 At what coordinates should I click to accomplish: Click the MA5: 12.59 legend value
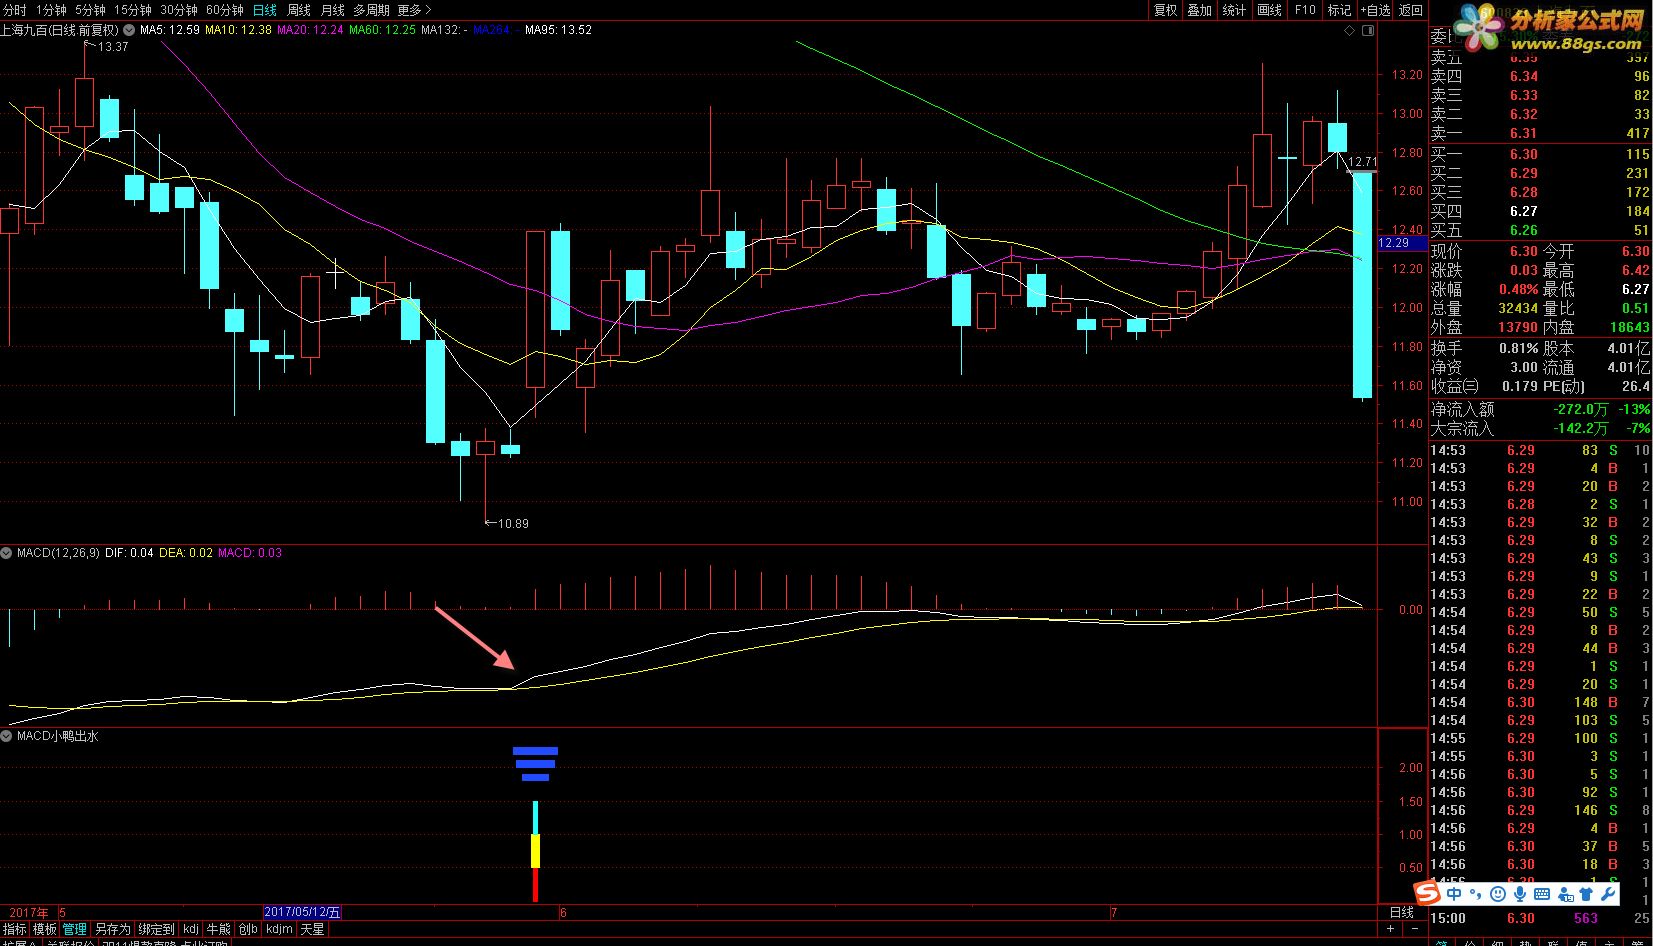click(x=170, y=30)
